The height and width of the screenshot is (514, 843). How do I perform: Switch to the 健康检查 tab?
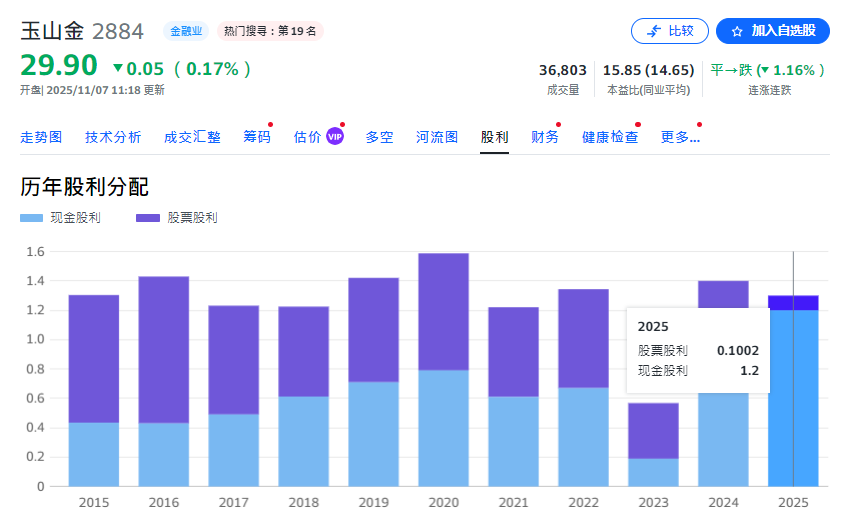[x=610, y=137]
